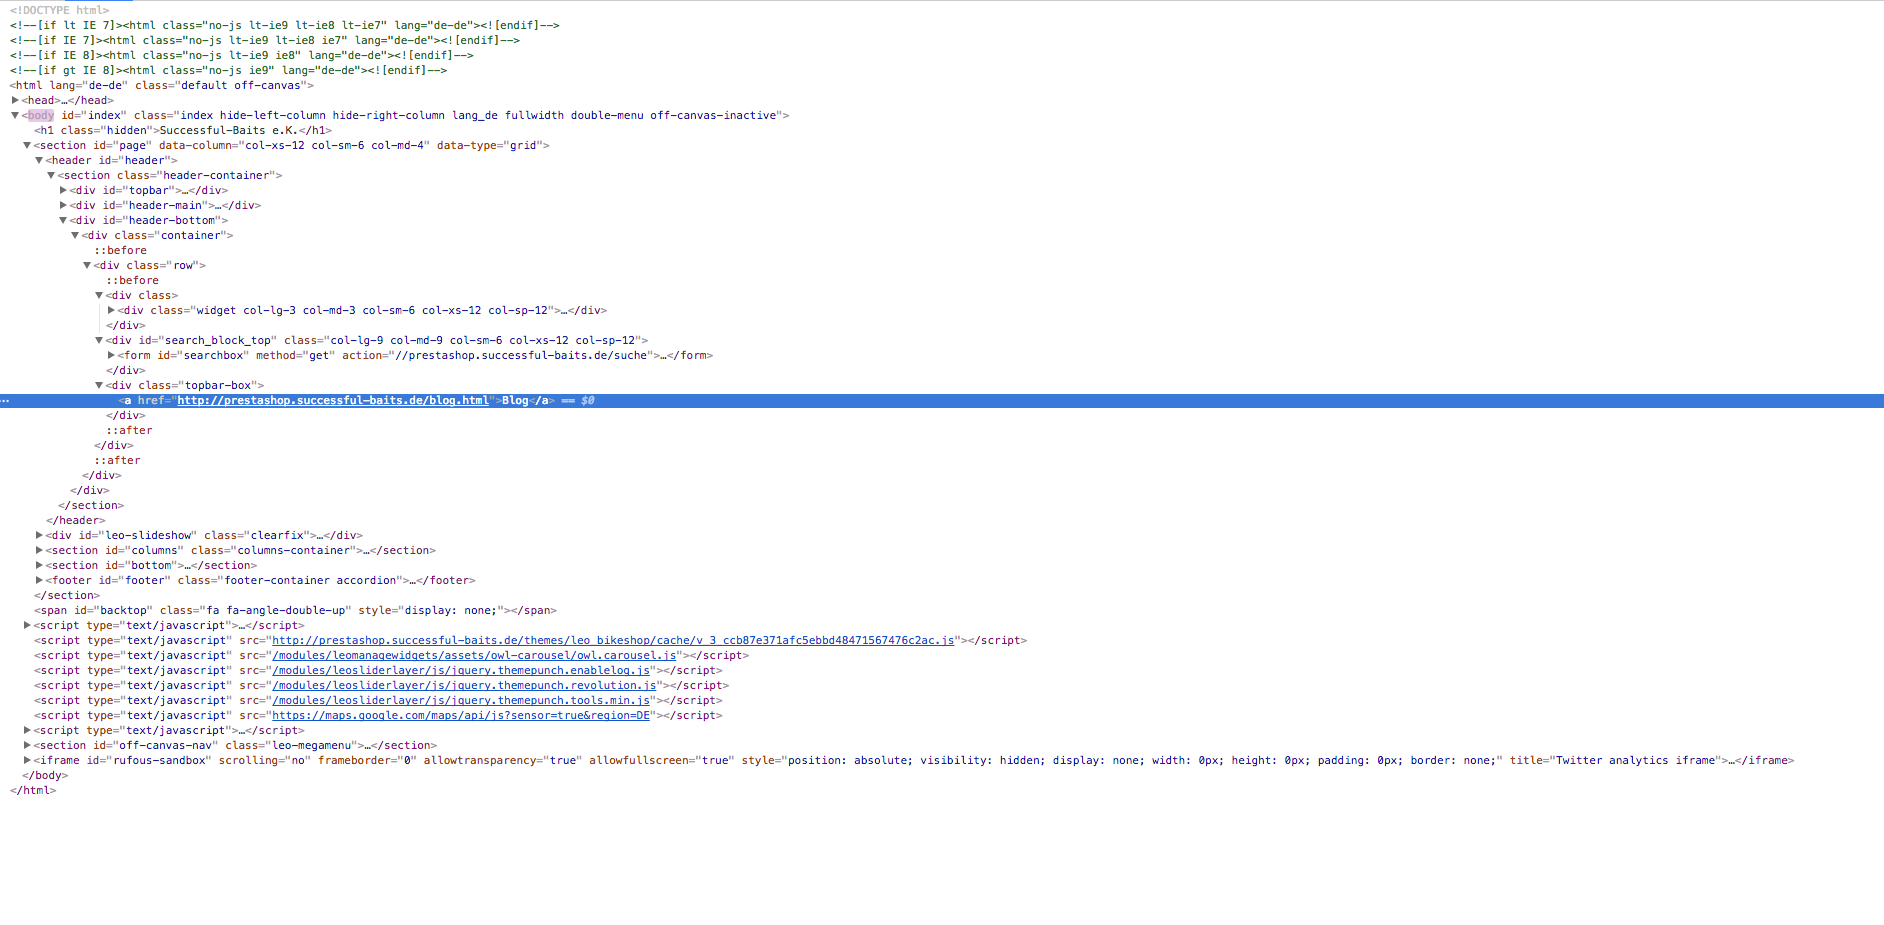Select the <!DOCTYPE html> line
Screen dimensions: 1884x925
60,10
